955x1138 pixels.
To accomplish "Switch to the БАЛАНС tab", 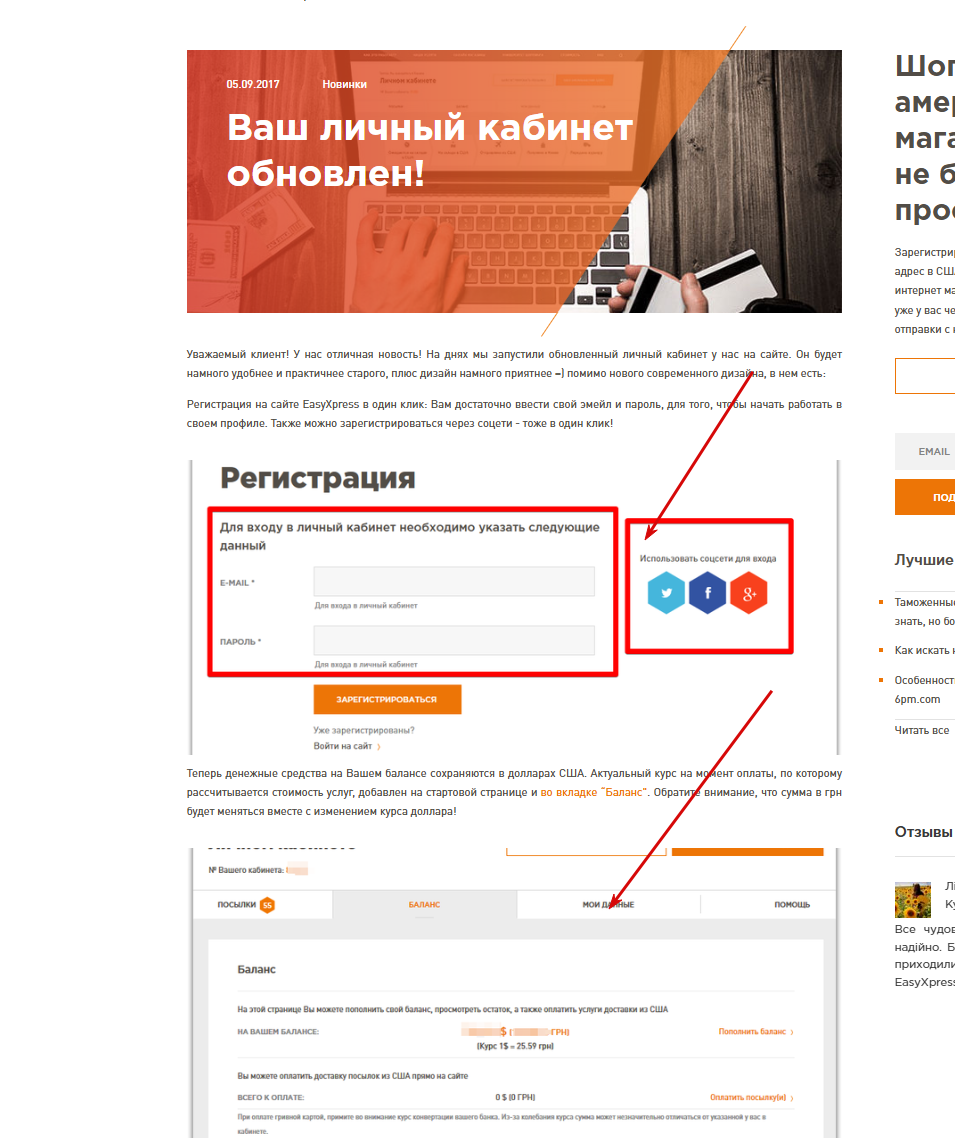I will (425, 905).
